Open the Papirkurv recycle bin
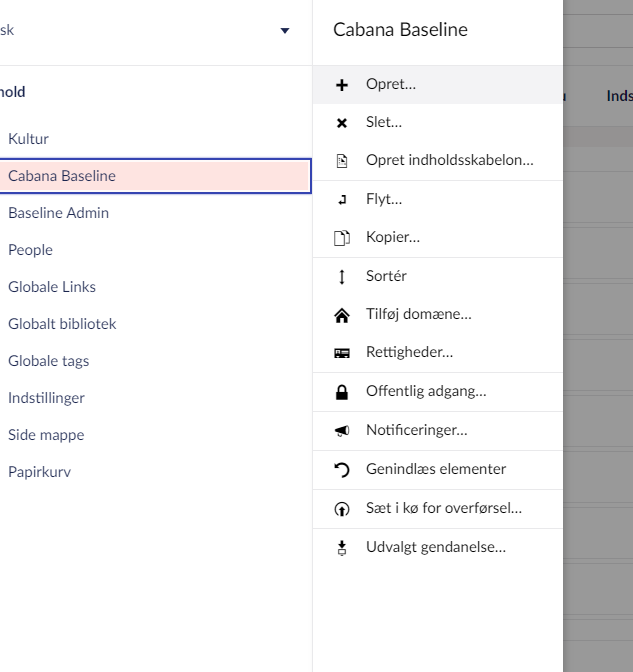Screen dimensions: 633x672 coord(39,472)
